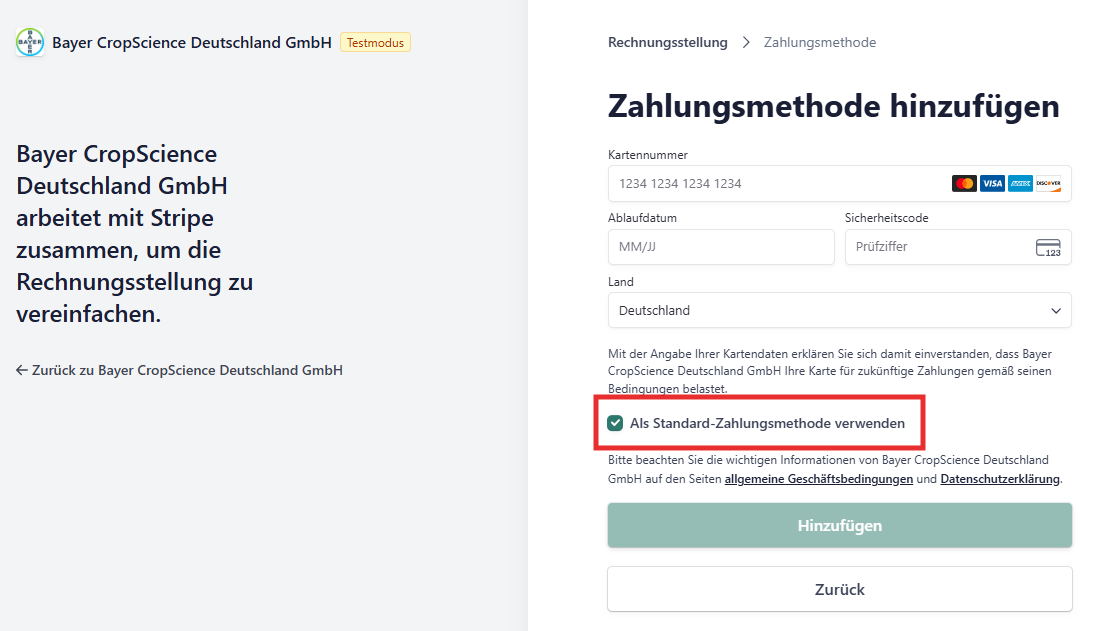Screen dimensions: 1110x631
Task: Click the Testmodus badge
Action: 375,42
